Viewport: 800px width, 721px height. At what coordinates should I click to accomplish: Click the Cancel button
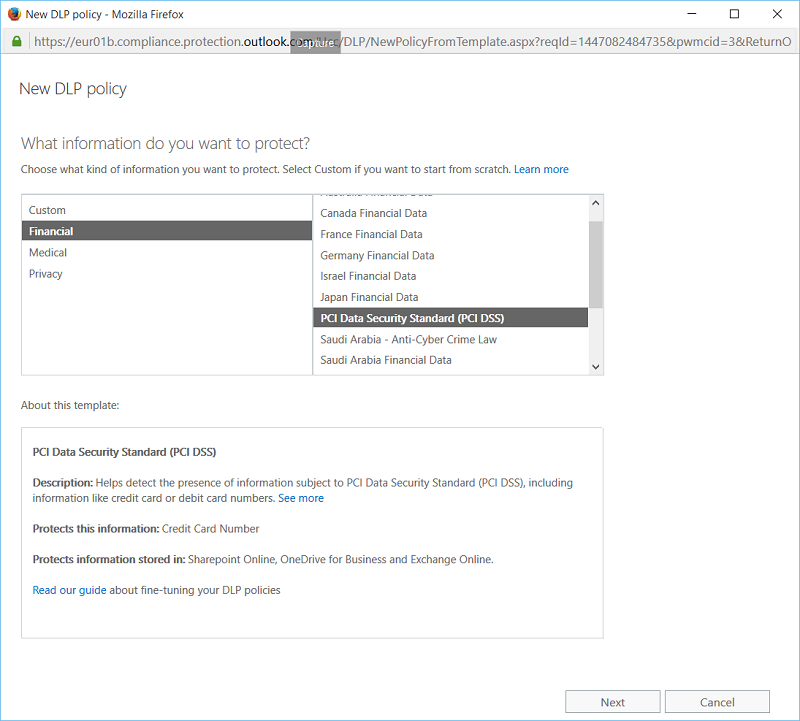pos(717,702)
